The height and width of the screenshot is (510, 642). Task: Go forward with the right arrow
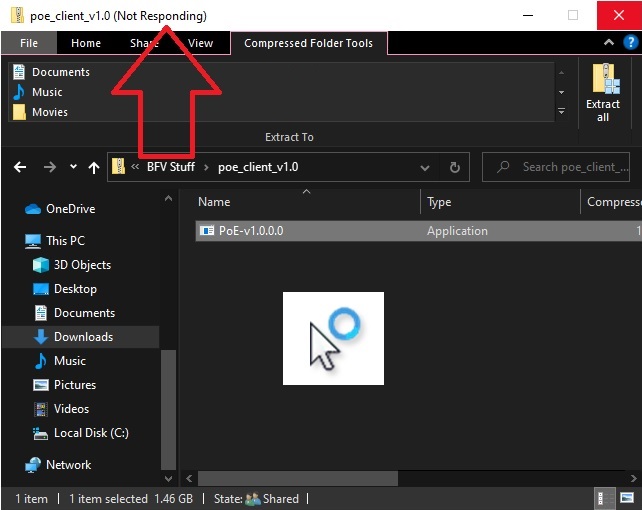[50, 167]
